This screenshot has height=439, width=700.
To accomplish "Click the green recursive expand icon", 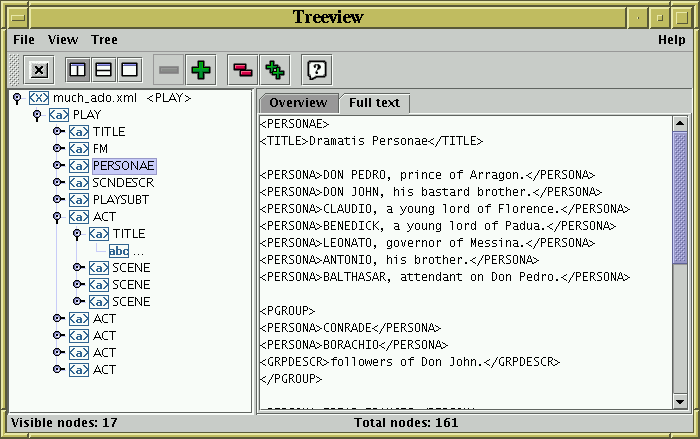I will point(274,70).
